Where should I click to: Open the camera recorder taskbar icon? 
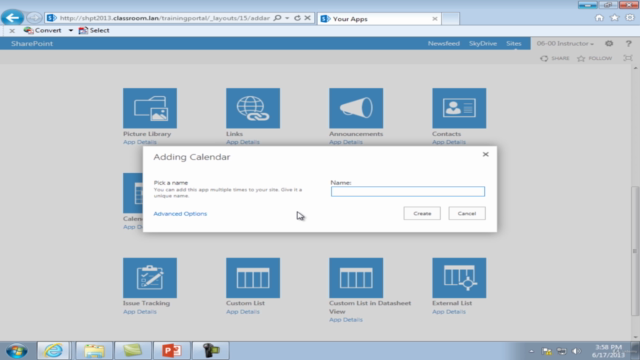tap(211, 351)
